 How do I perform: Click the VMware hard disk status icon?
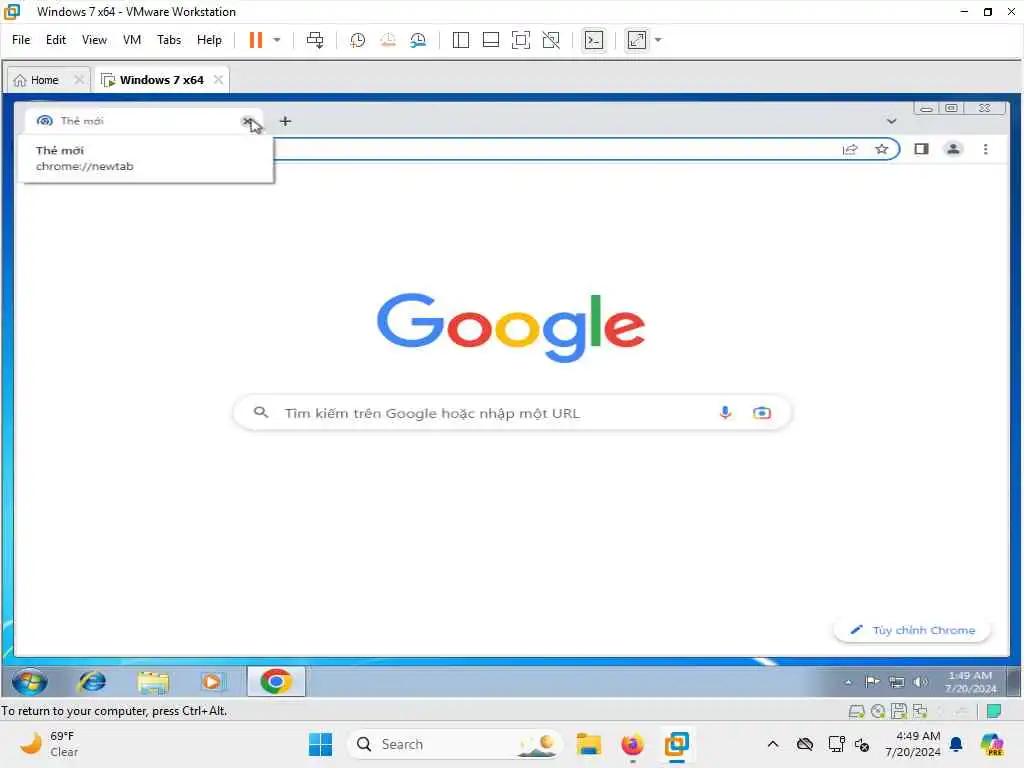tap(856, 711)
